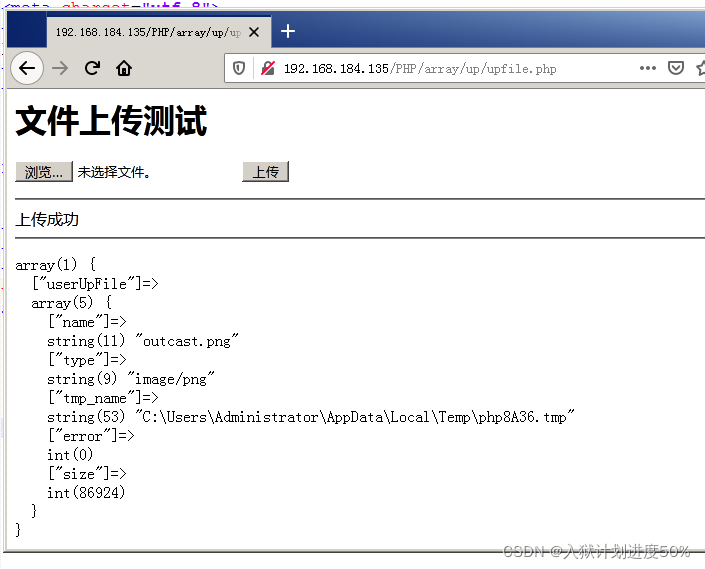View insecure connection padlock info

(268, 68)
